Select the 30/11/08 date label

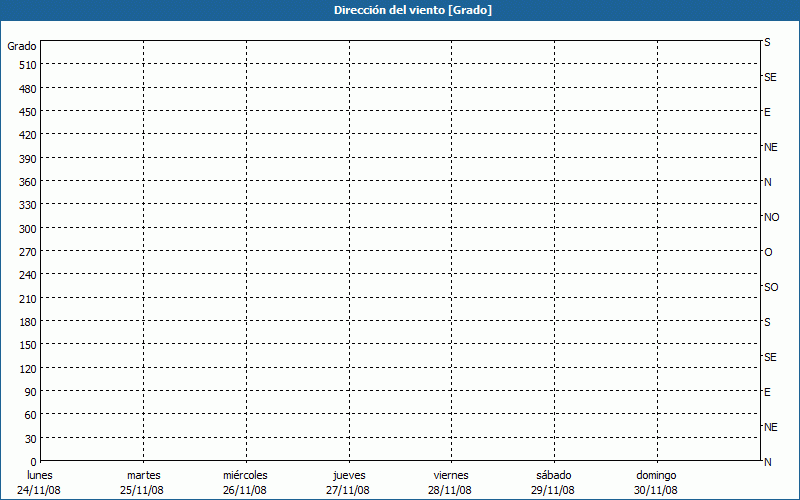coord(656,490)
